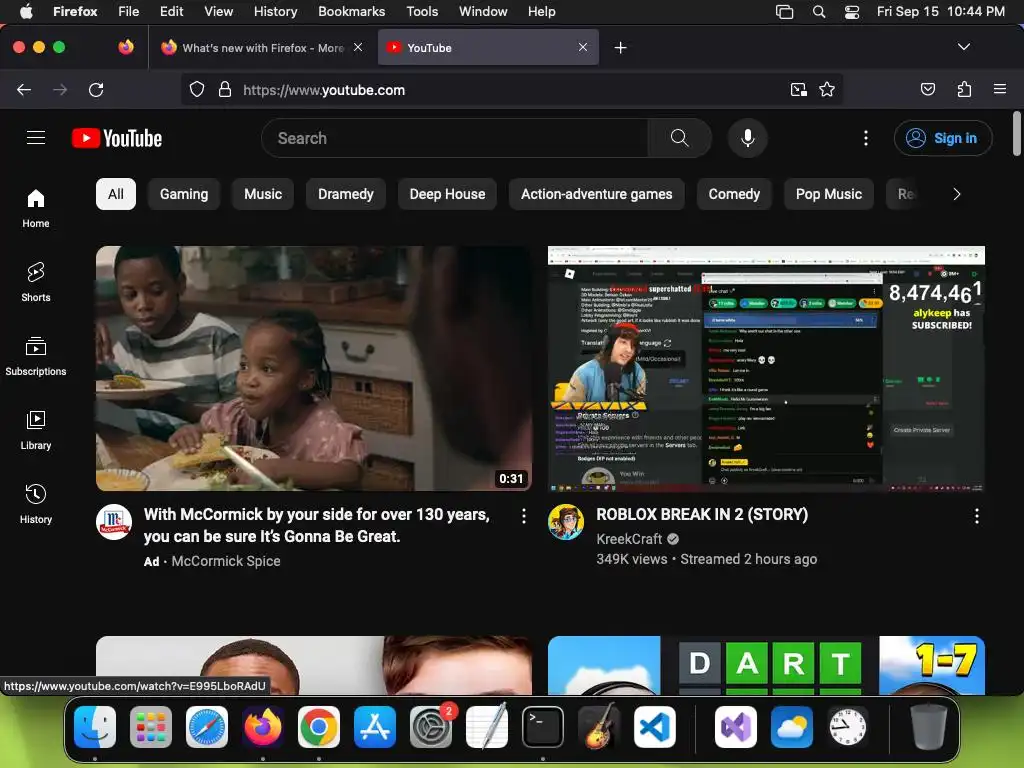Open the Firefox View pinned tab

pos(126,47)
